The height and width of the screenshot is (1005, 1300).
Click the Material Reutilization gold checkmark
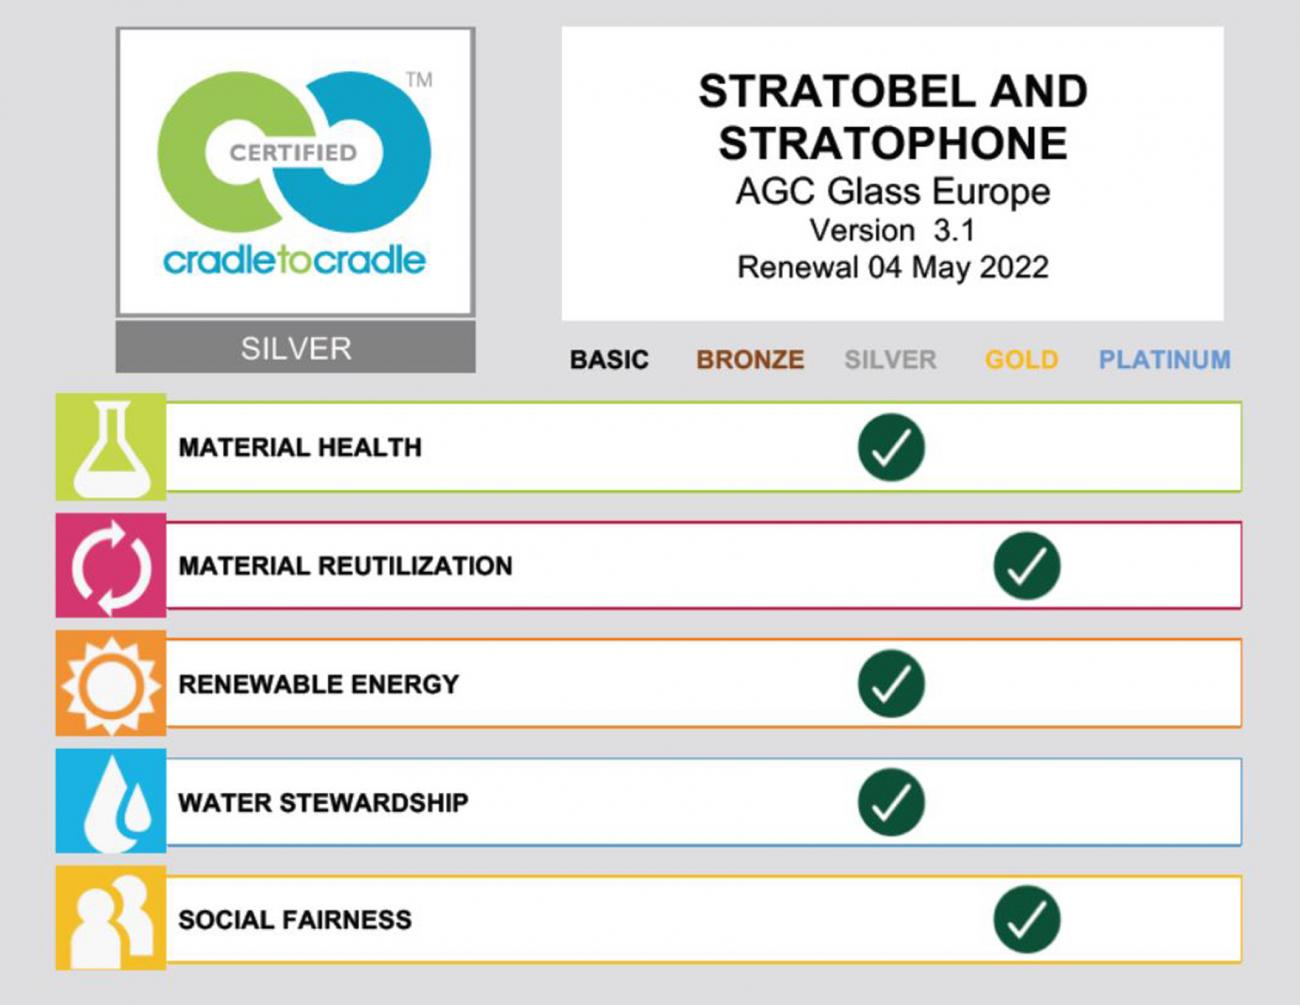pyautogui.click(x=1027, y=566)
